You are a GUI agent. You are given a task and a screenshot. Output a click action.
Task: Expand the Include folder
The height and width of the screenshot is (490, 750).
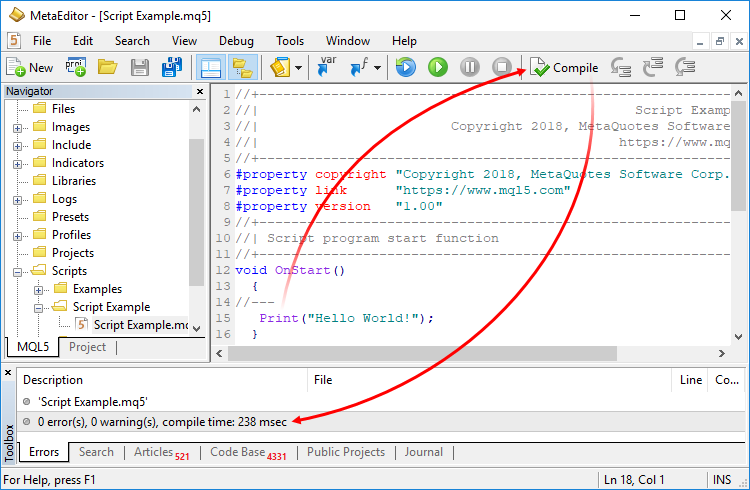[17, 146]
